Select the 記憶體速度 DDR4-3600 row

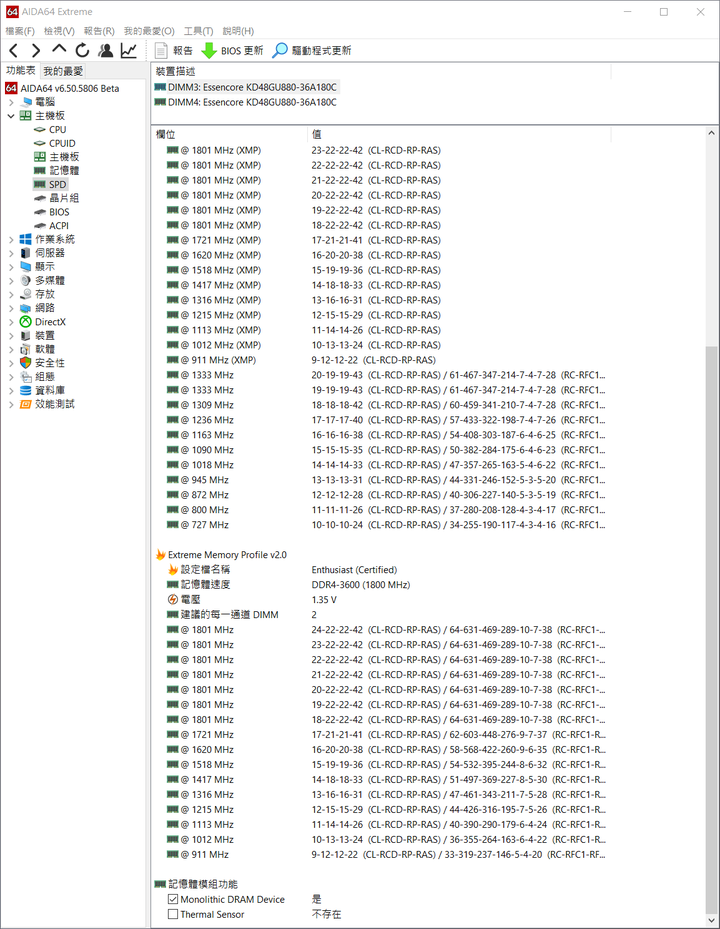[382, 585]
